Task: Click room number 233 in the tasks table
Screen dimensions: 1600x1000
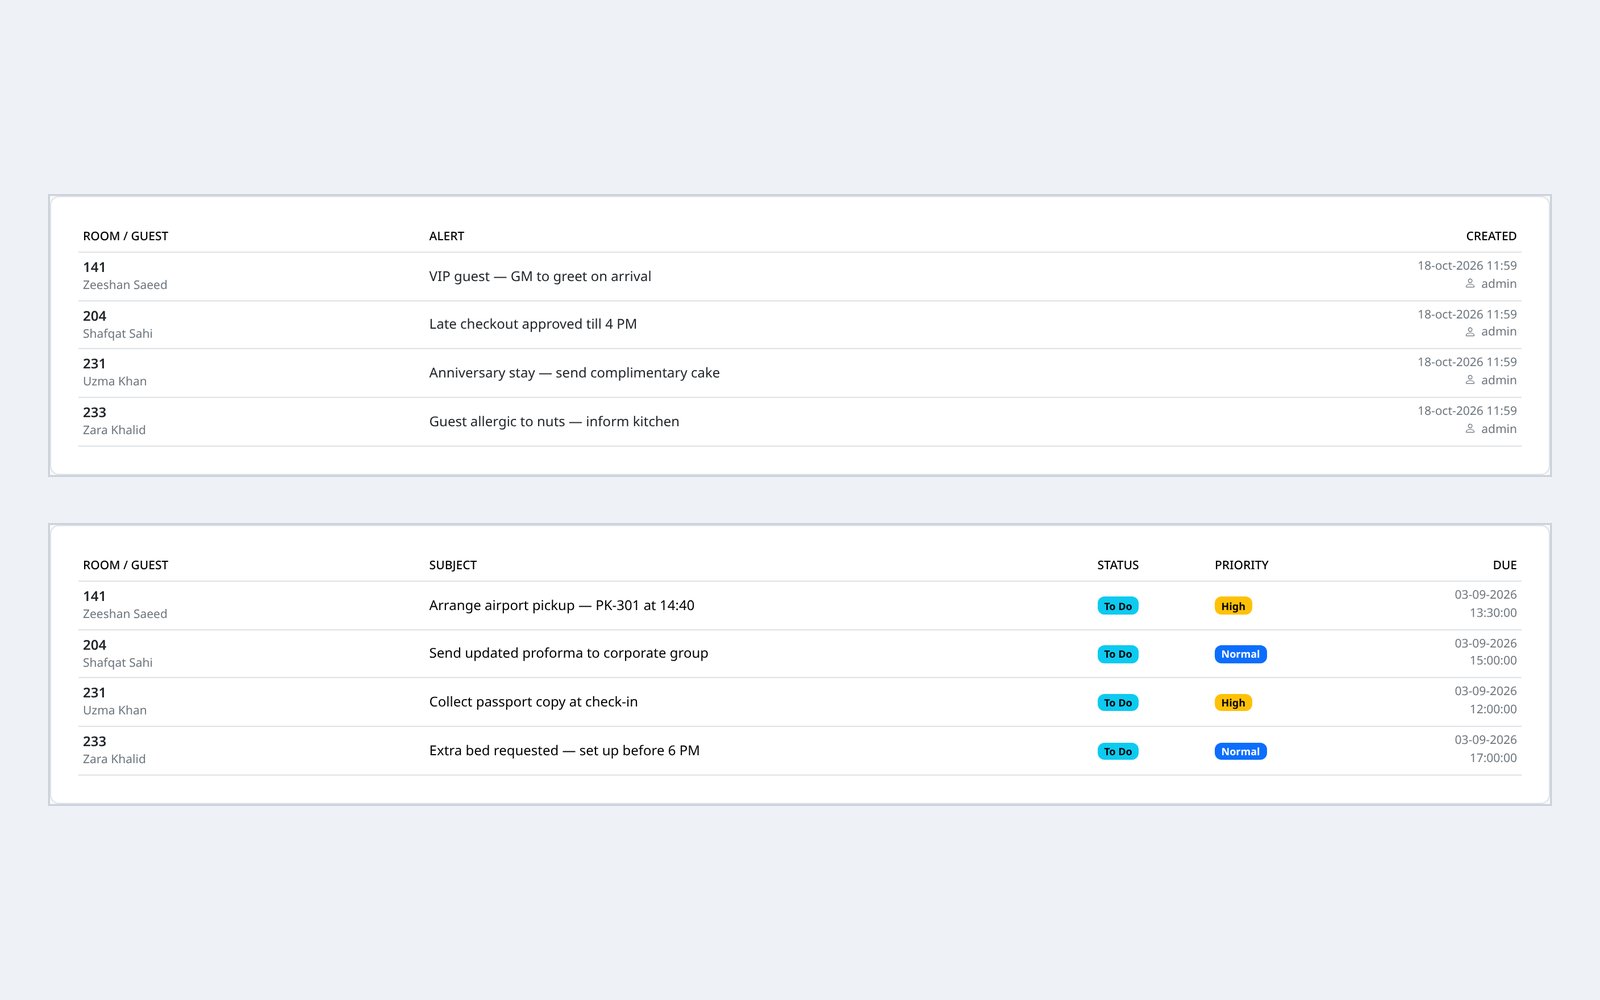Action: 94,741
